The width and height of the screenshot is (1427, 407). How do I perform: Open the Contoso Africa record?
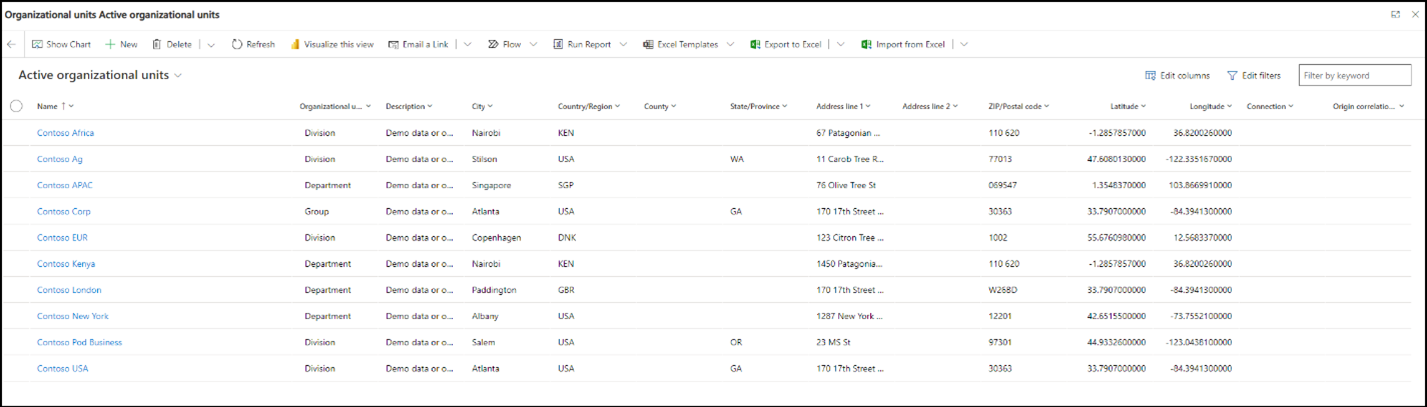pos(65,133)
